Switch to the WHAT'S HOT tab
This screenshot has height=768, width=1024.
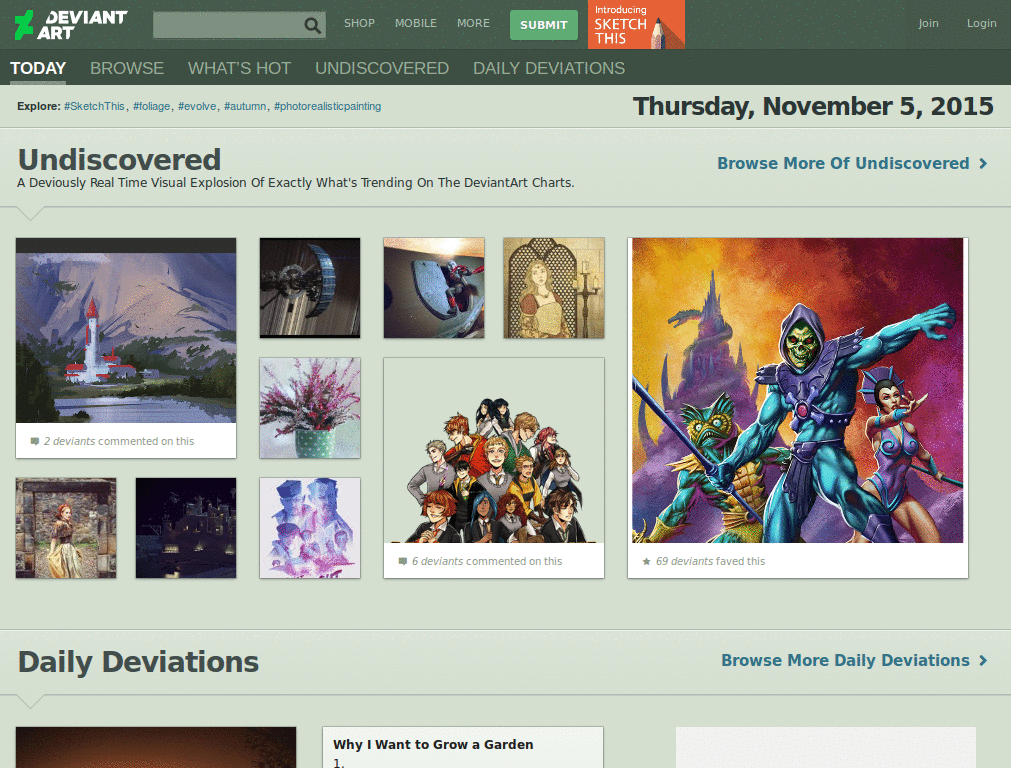[239, 68]
